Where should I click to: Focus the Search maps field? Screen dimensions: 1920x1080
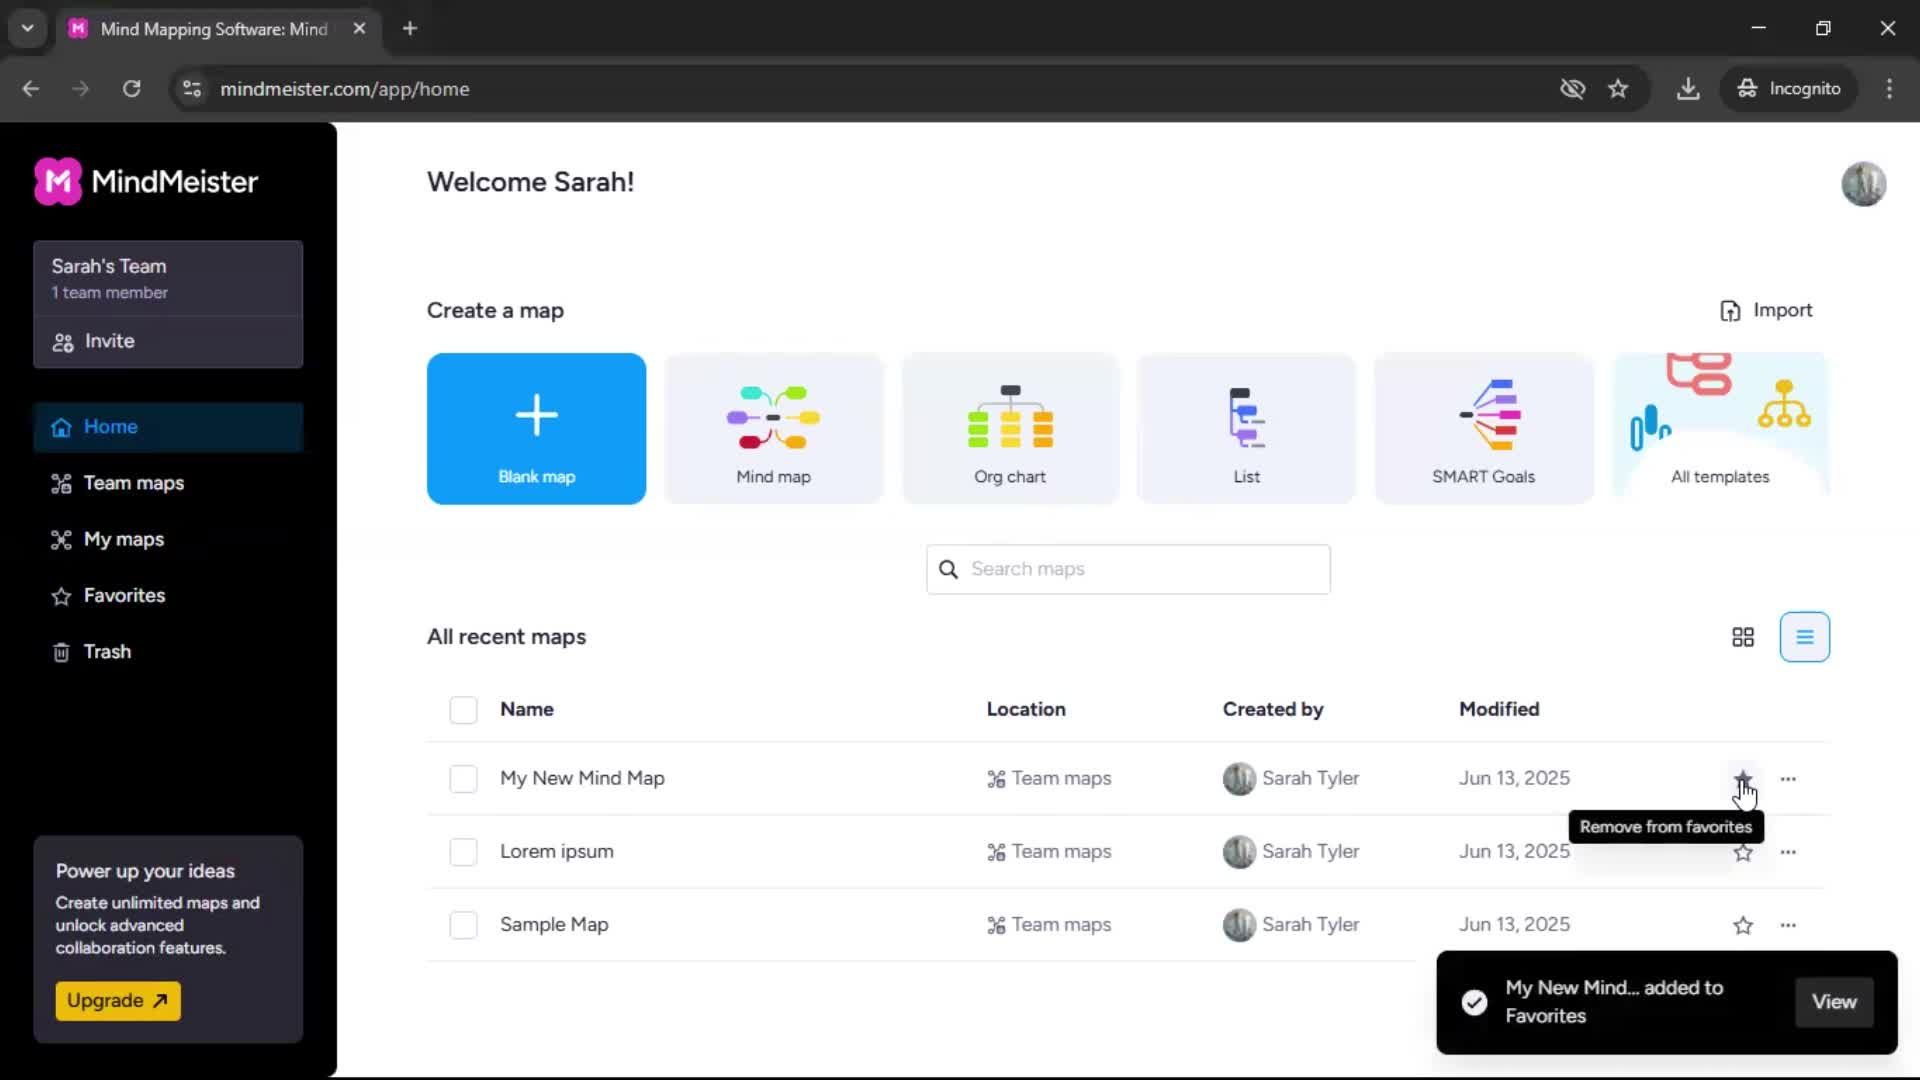[x=1128, y=569]
